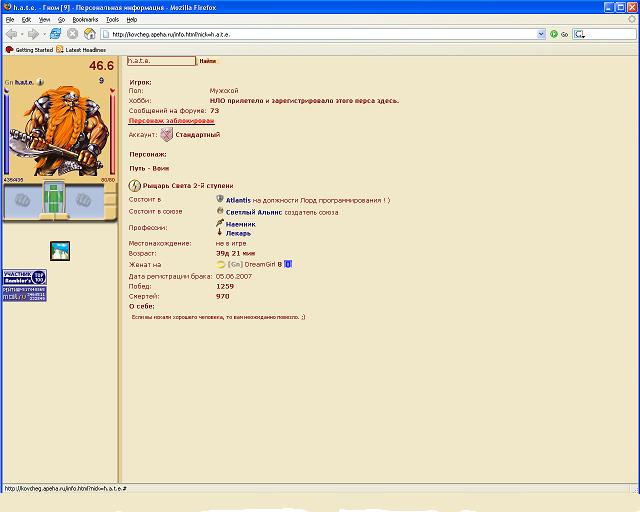640x512 pixels.
Task: Click the forum message count 73
Action: point(215,111)
